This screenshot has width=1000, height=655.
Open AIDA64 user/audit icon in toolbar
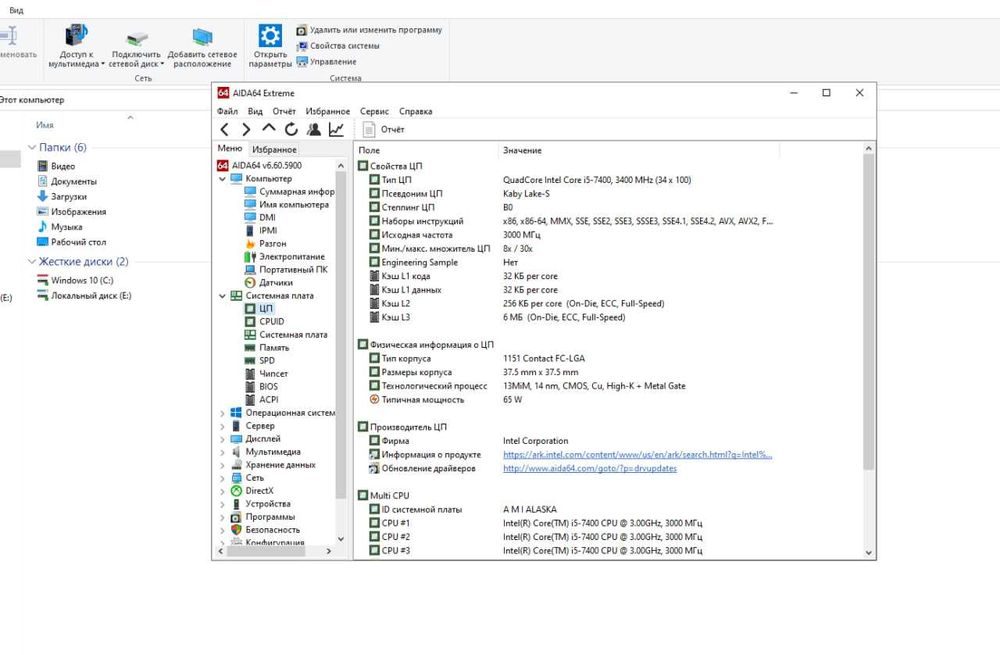coord(313,129)
